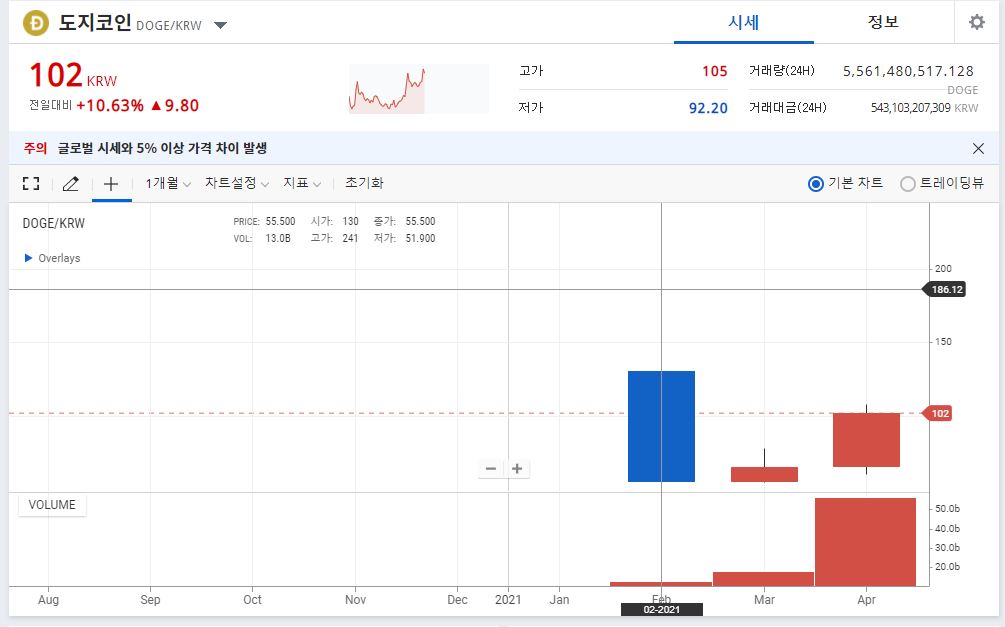Expand the 차트설정 dropdown
Viewport: 1005px width, 627px height.
[237, 183]
